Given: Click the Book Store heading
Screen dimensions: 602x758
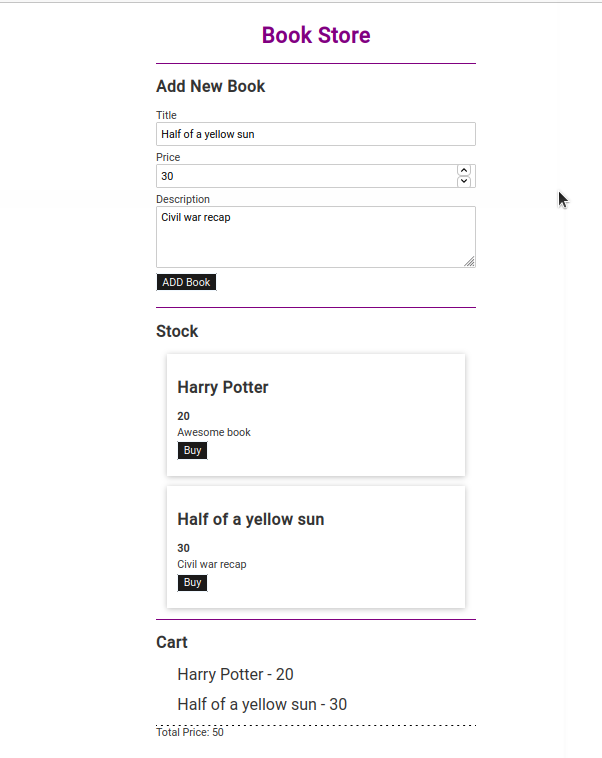Looking at the screenshot, I should coord(316,35).
